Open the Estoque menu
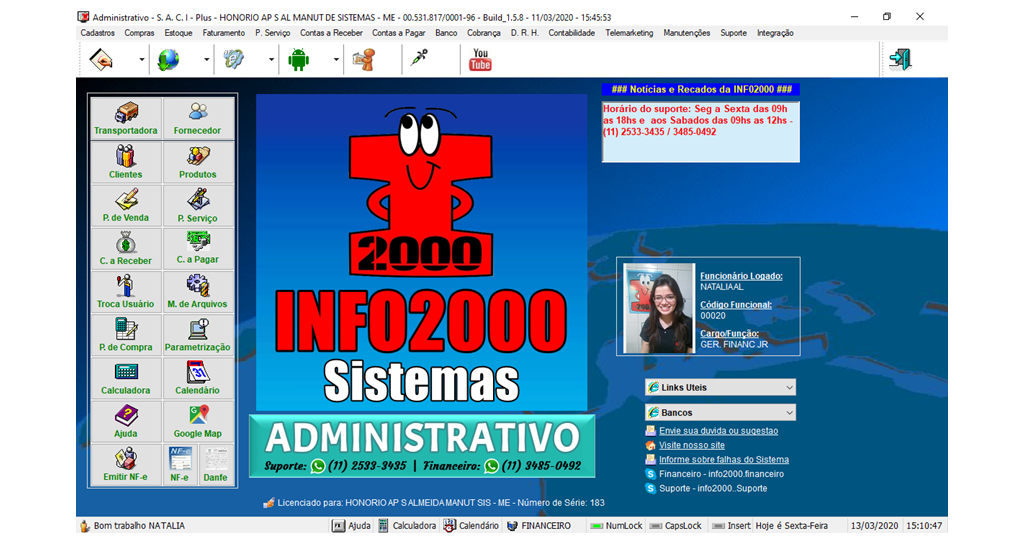 178,33
